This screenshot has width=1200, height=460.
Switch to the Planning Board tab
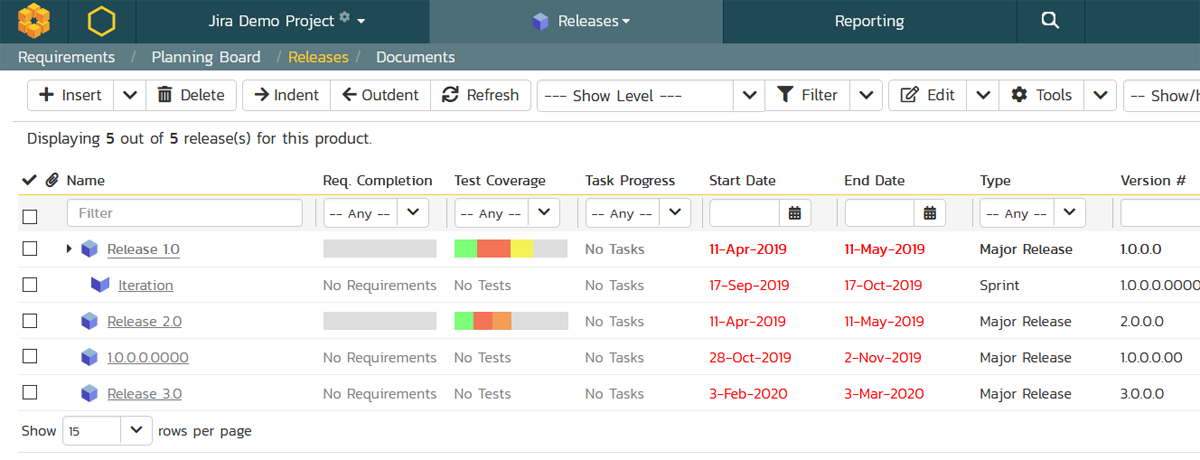pos(206,57)
